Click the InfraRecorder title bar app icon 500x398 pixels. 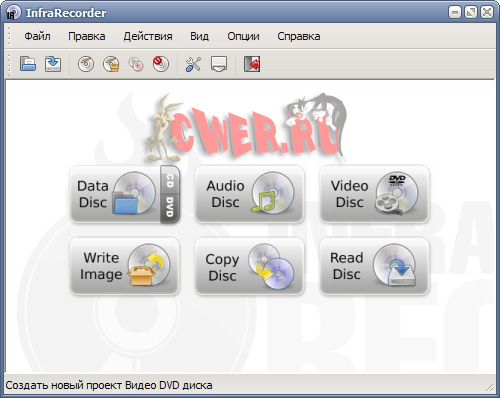tap(13, 13)
